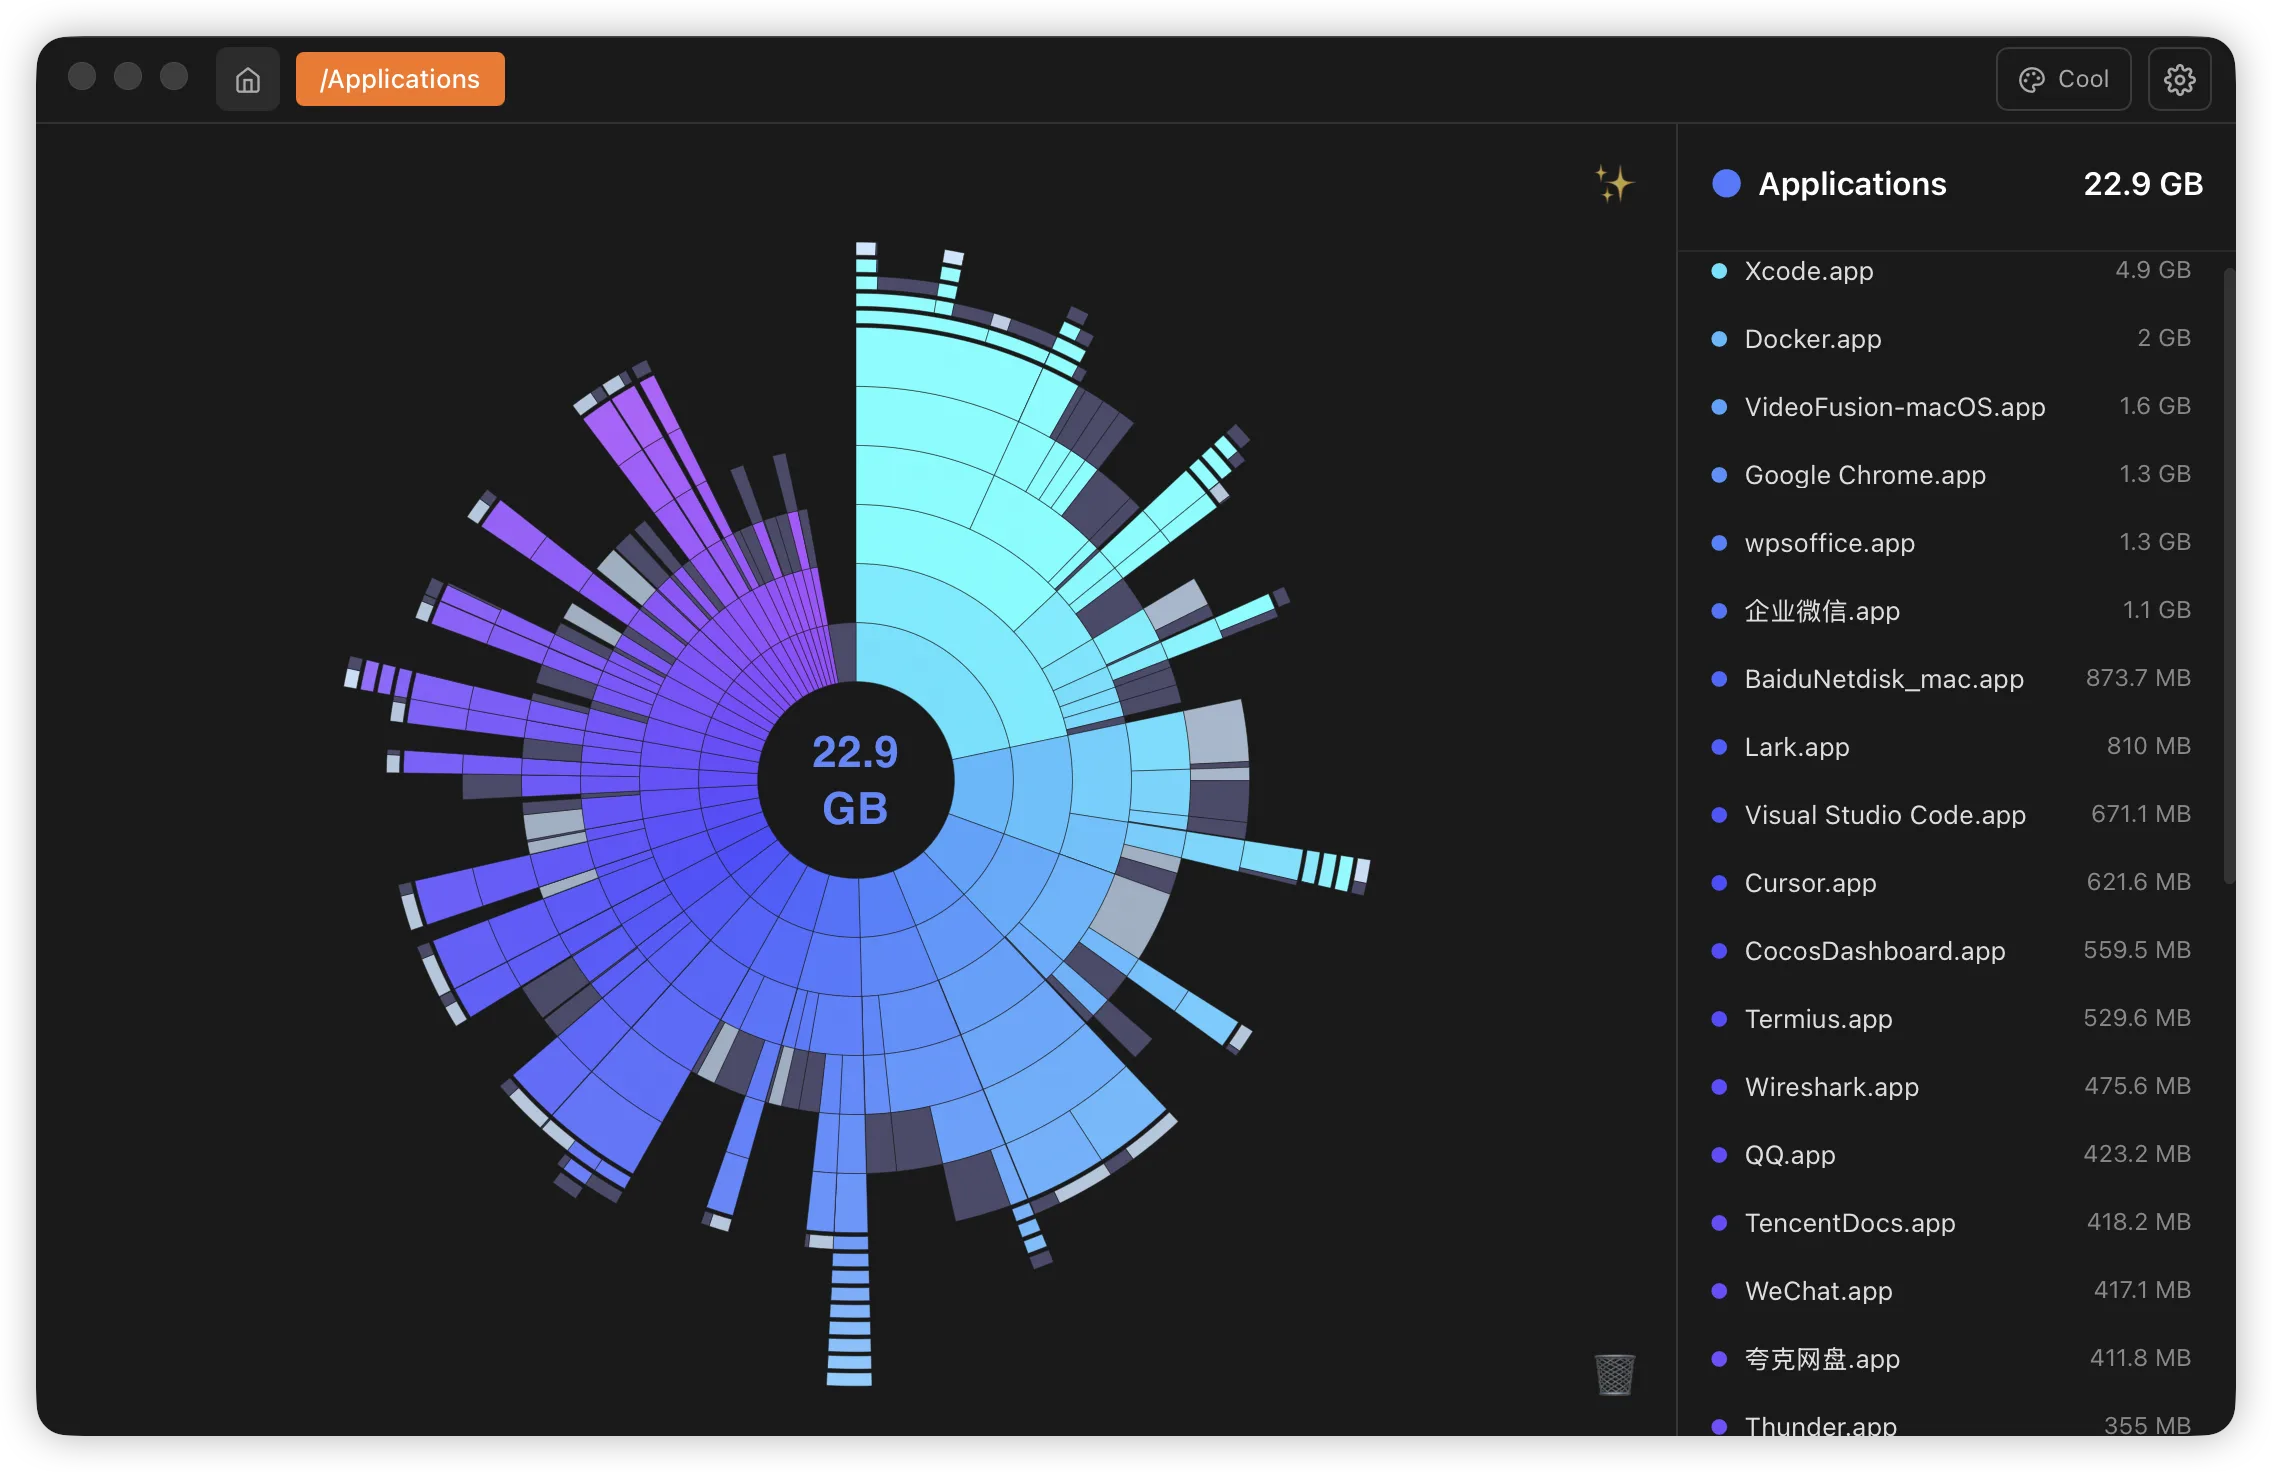Click the sidebar vertical scrollbar
The height and width of the screenshot is (1472, 2272).
pyautogui.click(x=2228, y=575)
